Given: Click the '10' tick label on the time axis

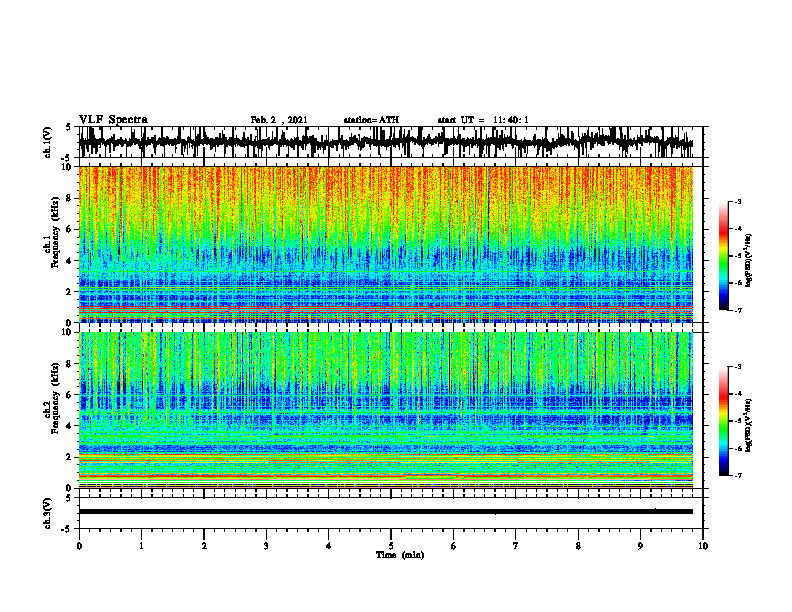Looking at the screenshot, I should point(703,546).
